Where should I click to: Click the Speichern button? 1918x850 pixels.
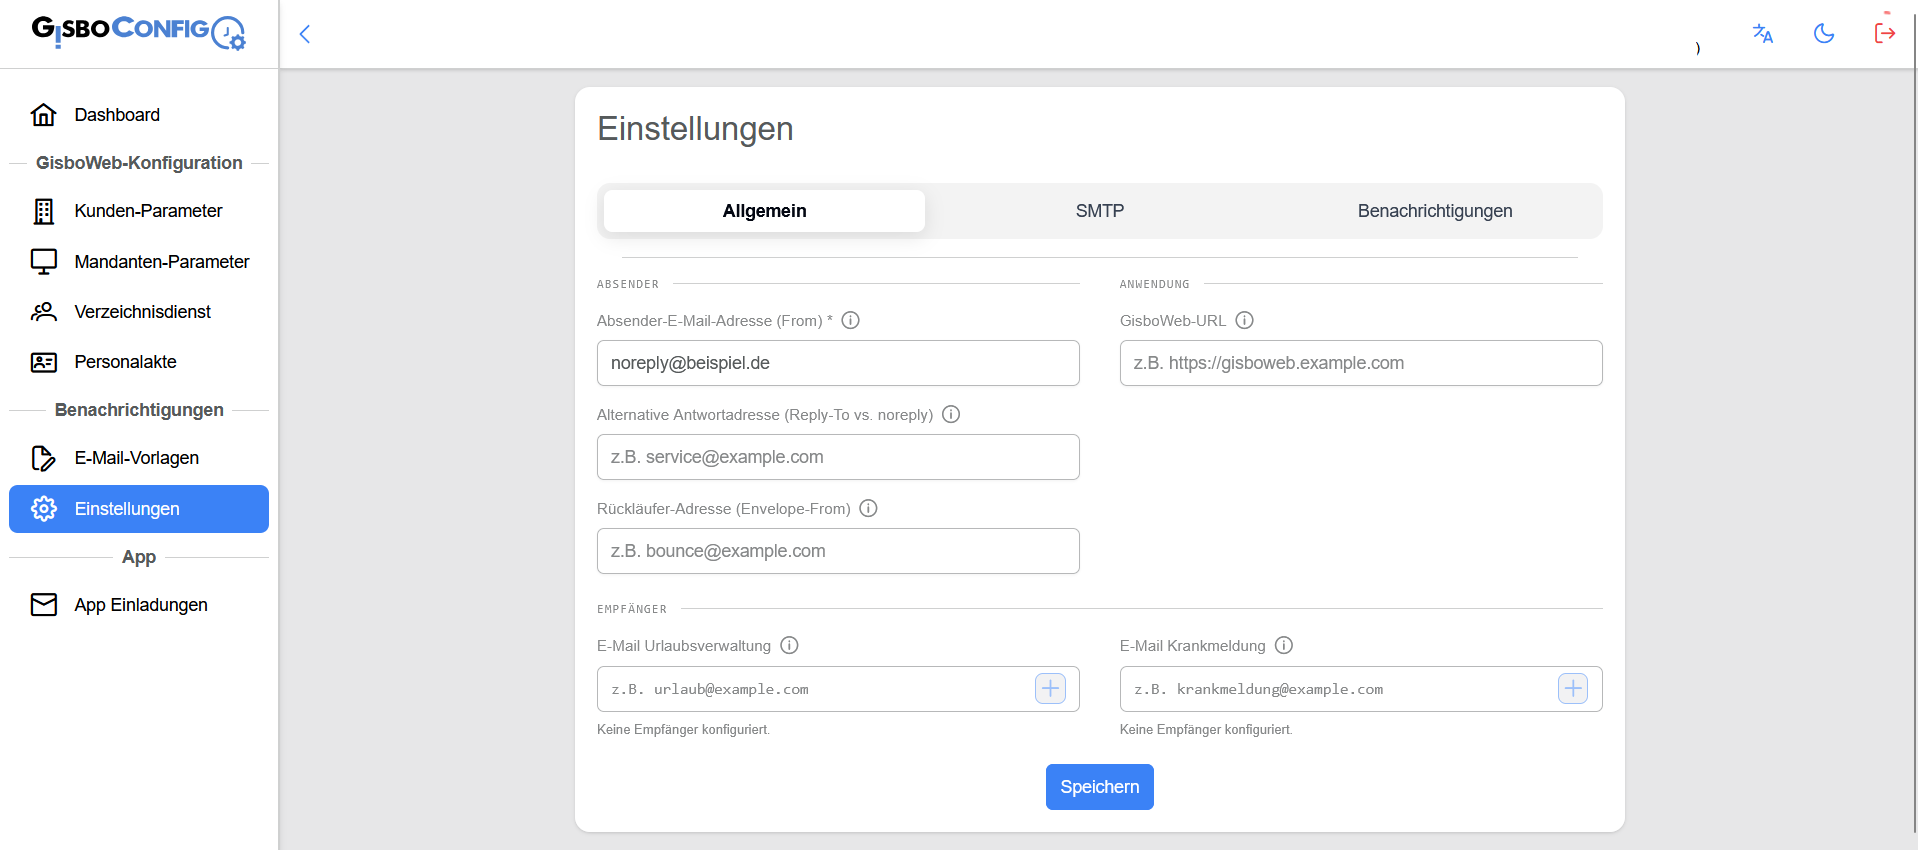1100,787
